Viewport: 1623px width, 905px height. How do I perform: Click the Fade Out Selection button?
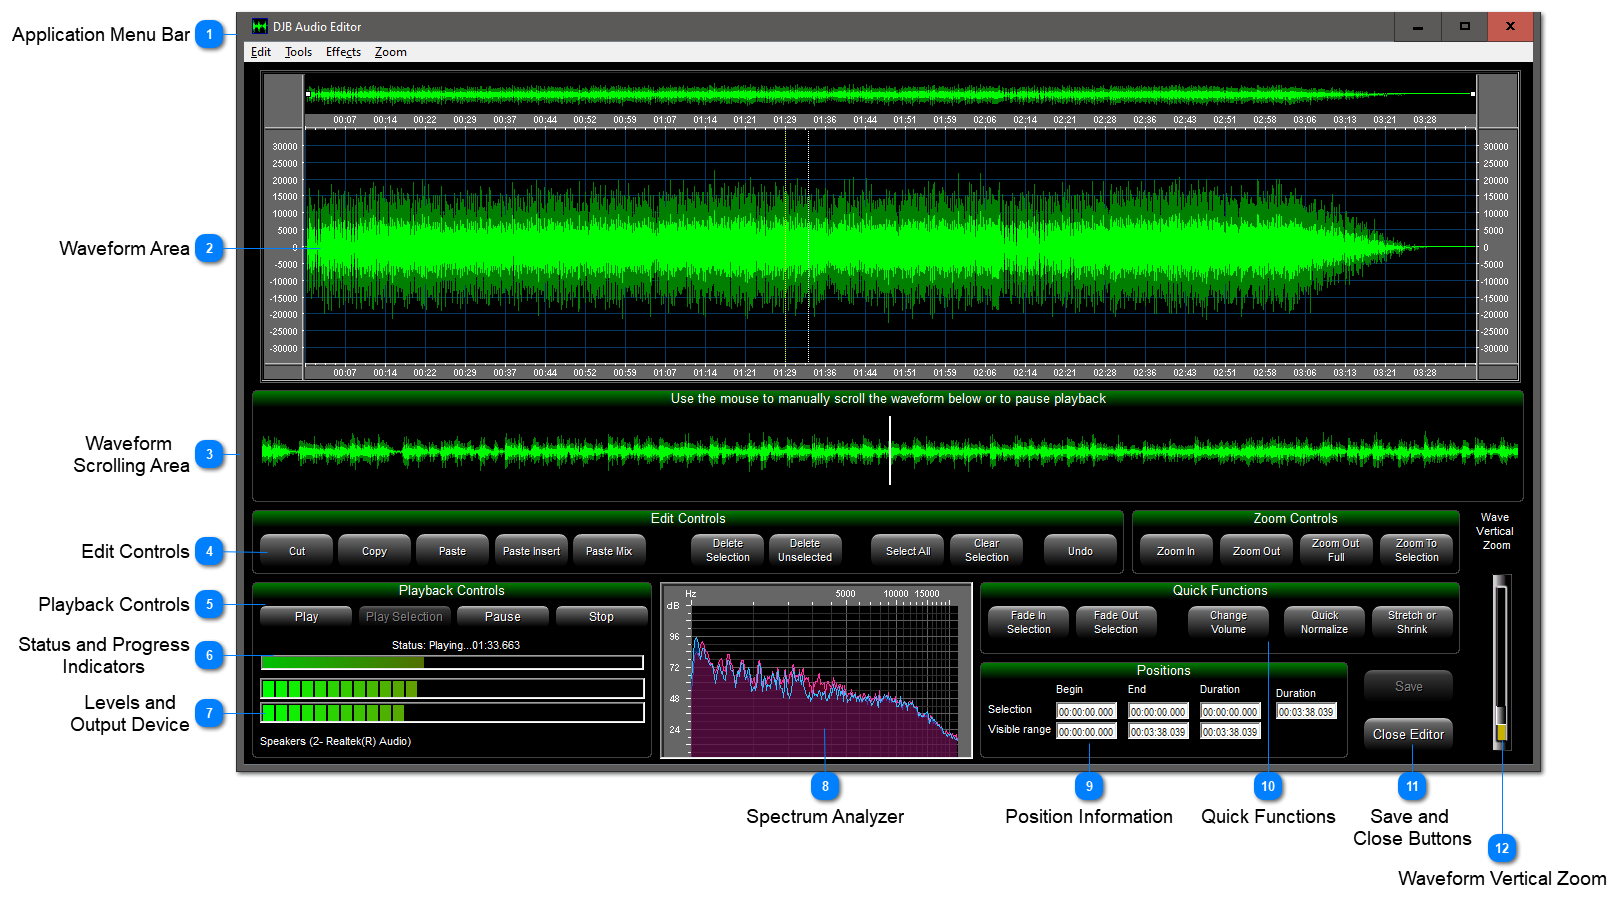coord(1116,623)
